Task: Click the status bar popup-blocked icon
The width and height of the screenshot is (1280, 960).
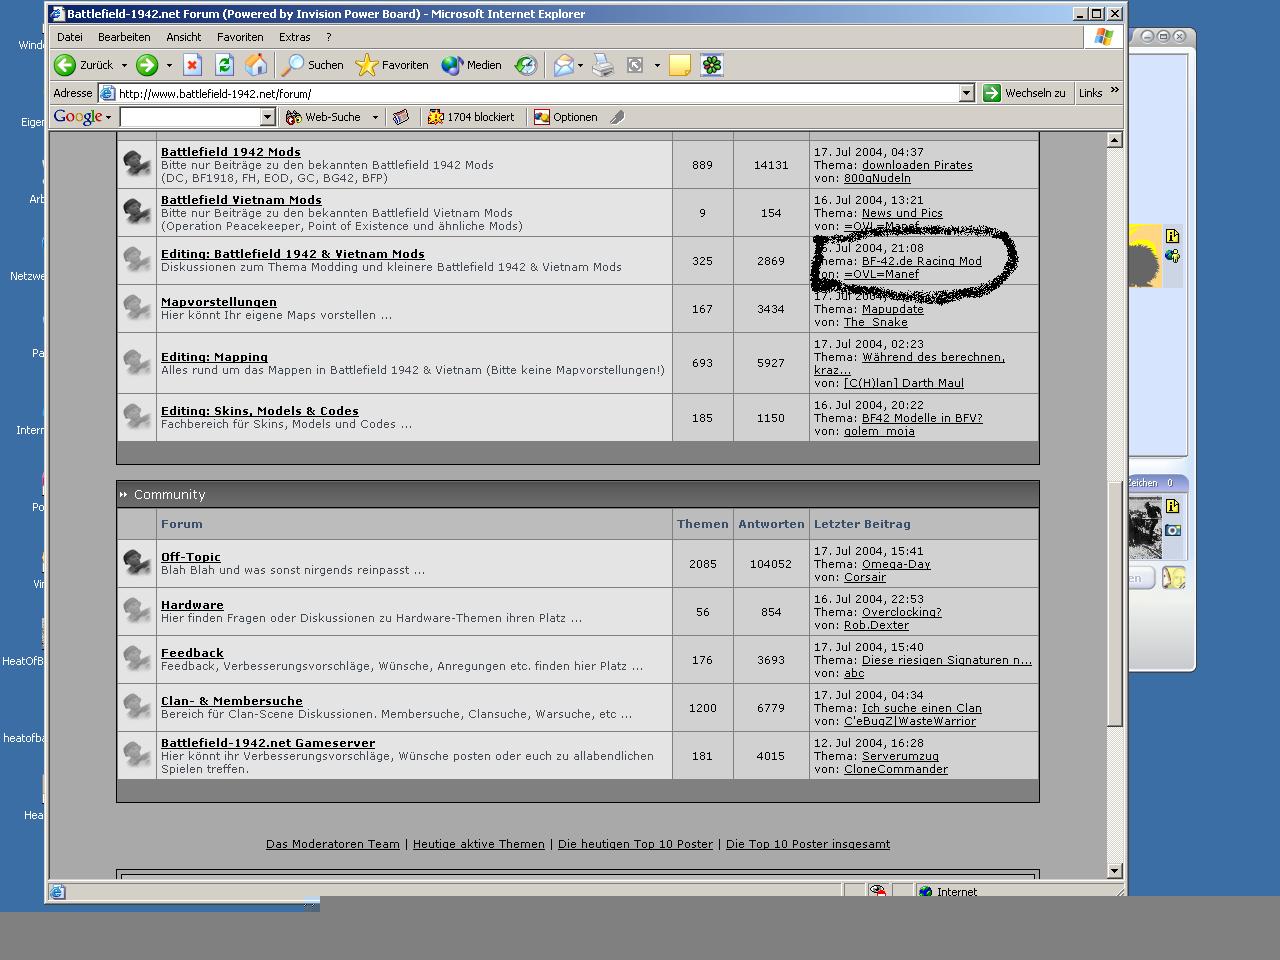Action: 877,891
